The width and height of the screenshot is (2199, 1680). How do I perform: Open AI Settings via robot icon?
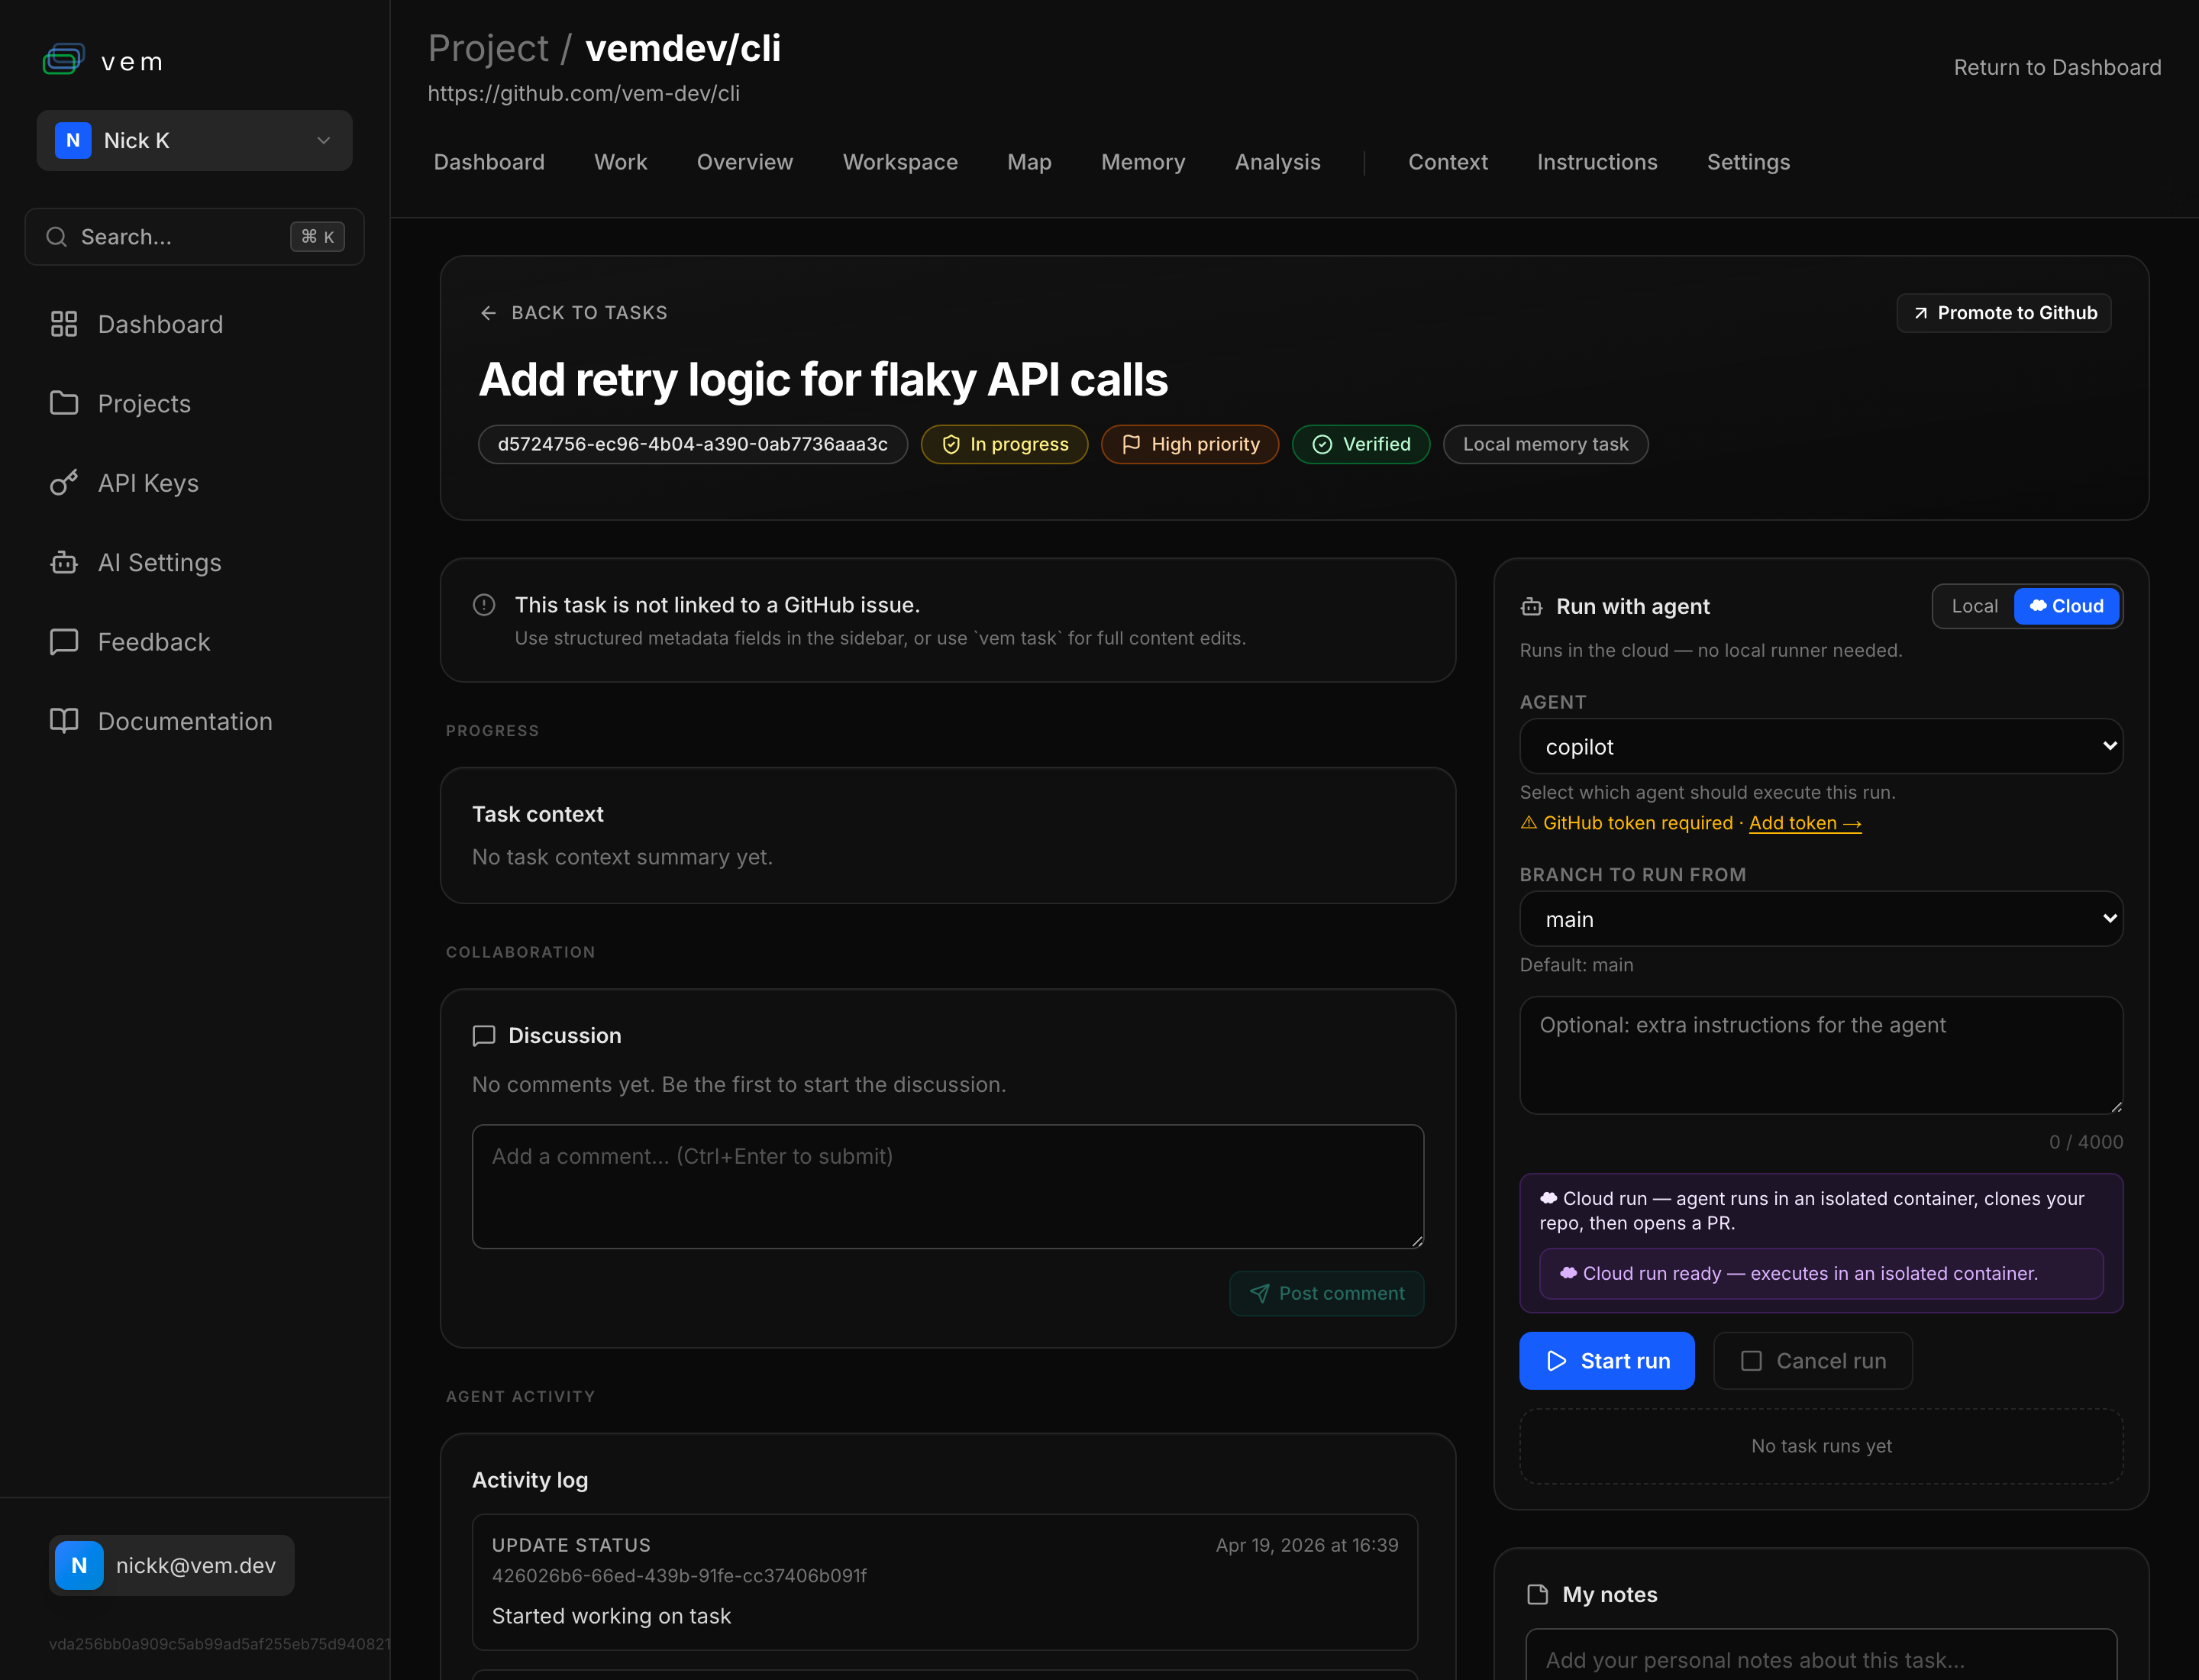click(x=64, y=562)
